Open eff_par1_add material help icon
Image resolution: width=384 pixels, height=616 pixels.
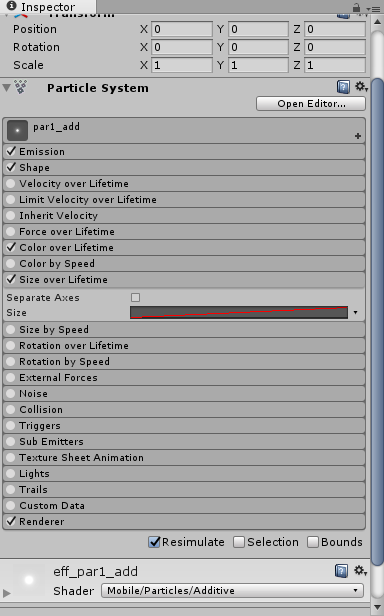342,571
